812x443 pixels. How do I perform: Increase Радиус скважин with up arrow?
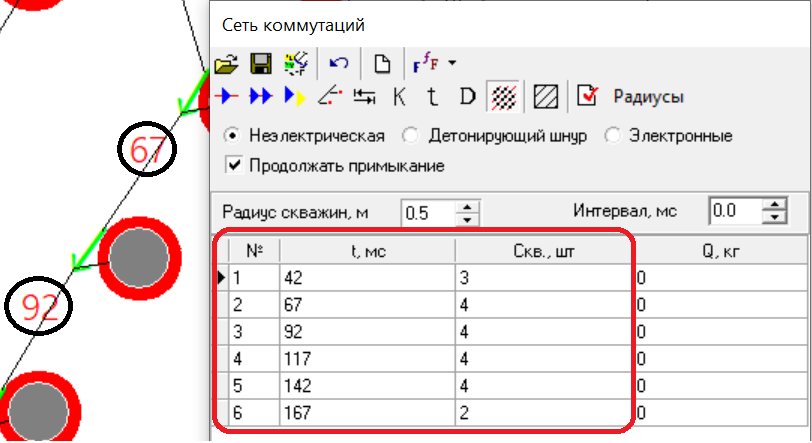[x=468, y=207]
